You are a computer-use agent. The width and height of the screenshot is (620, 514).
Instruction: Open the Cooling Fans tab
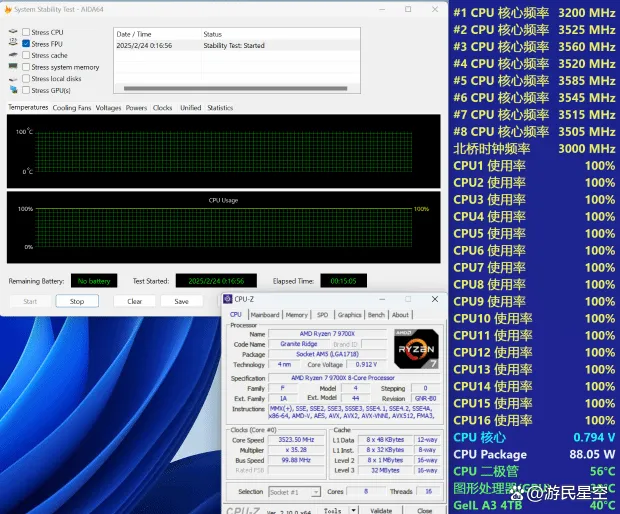pos(72,108)
